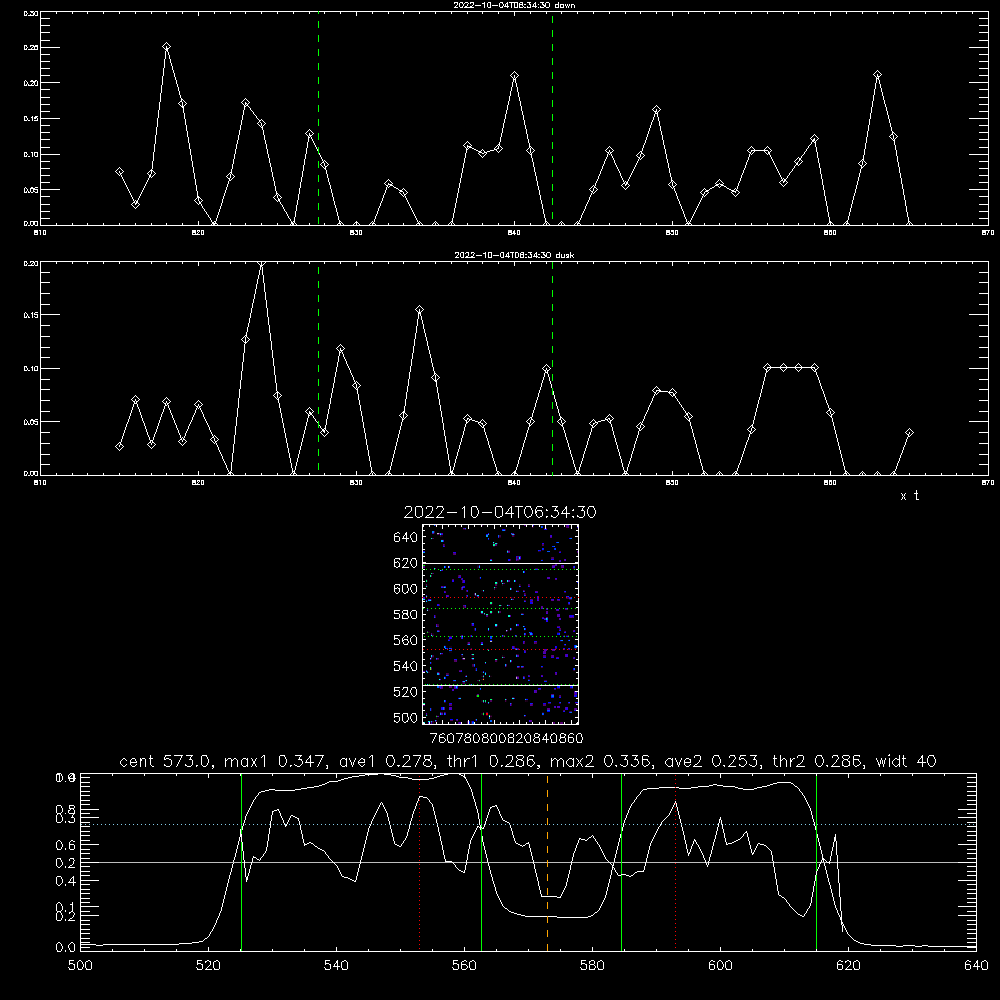Select the timestamp title above the small image
Screen dimensions: 1000x1000
(500, 512)
